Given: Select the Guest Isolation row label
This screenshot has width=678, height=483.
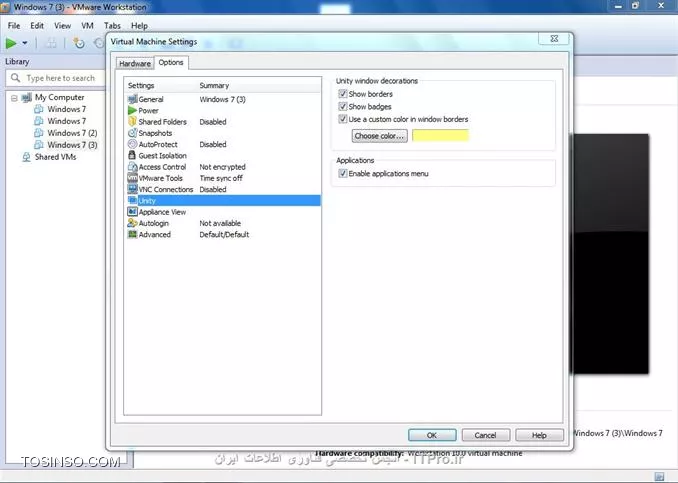Looking at the screenshot, I should (163, 155).
